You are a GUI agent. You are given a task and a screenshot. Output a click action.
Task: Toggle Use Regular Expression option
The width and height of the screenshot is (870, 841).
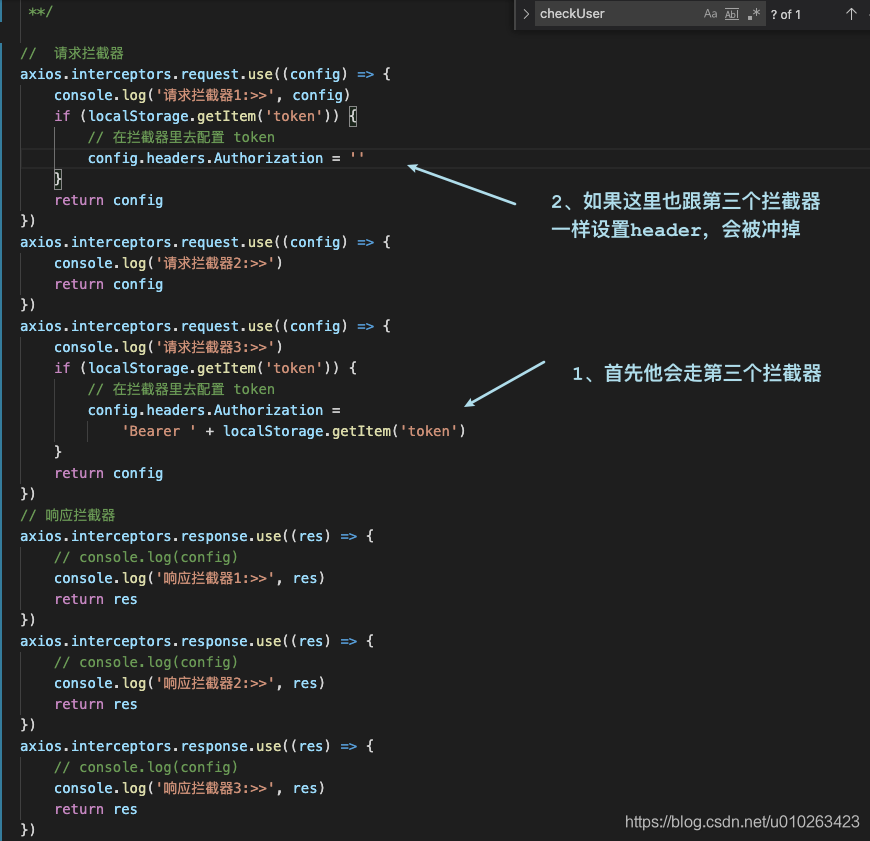click(x=753, y=14)
